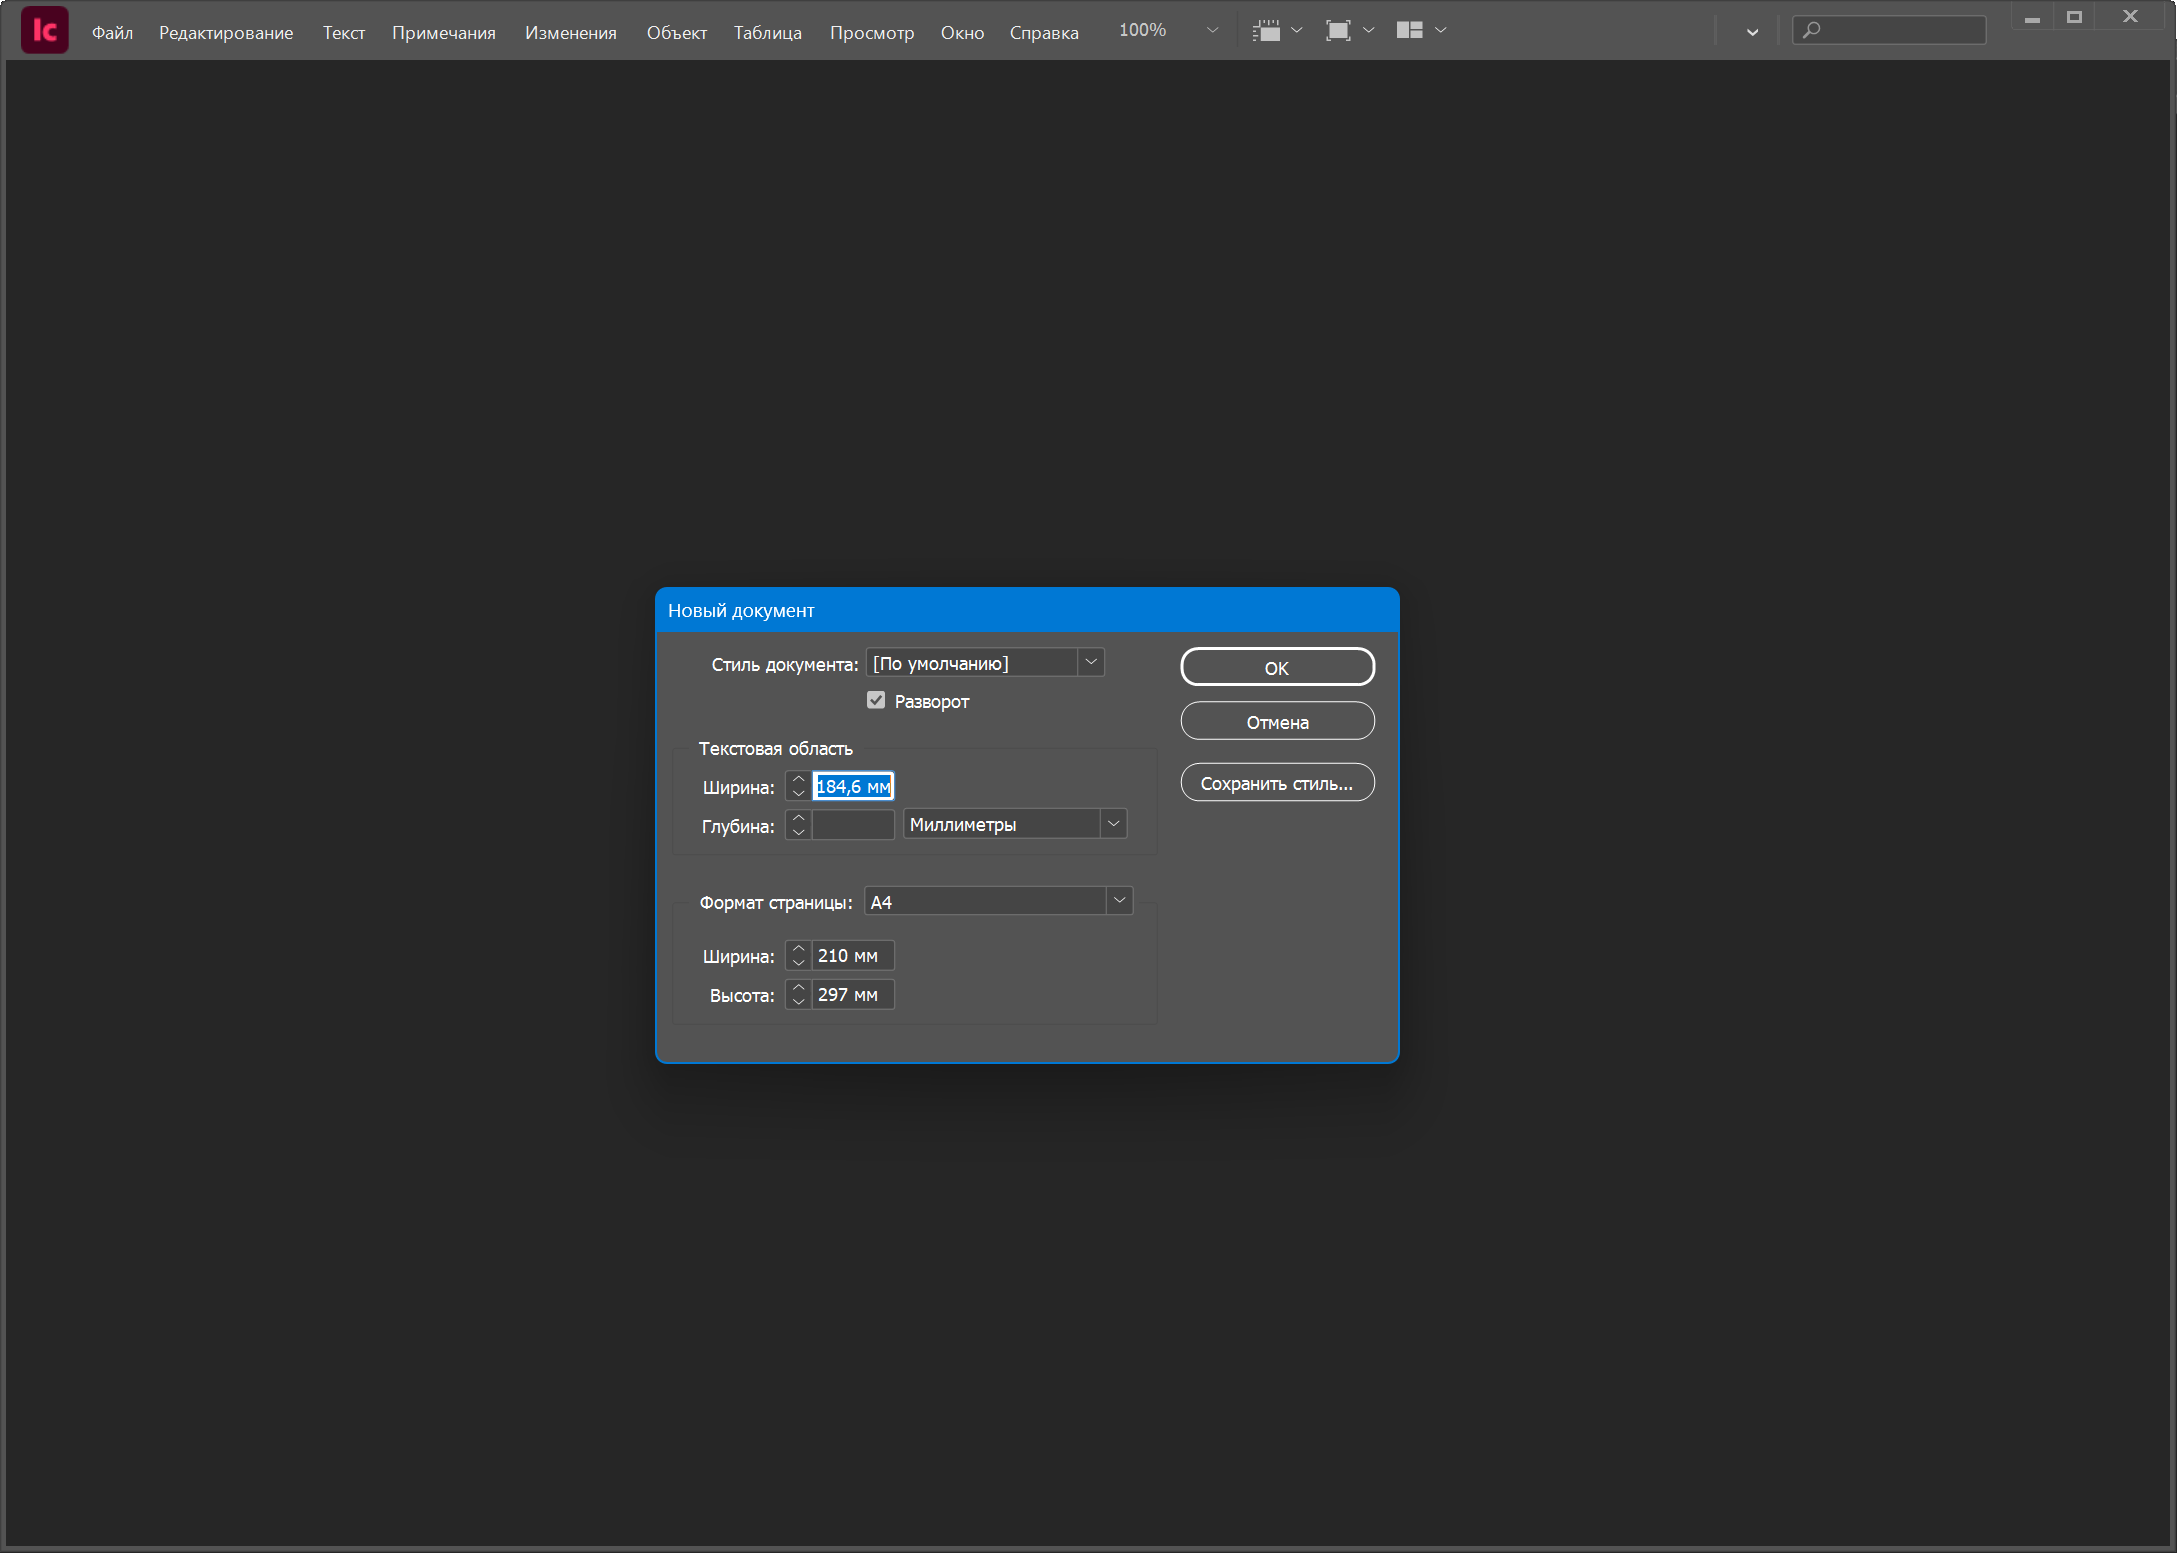Screen dimensions: 2177x1553
Task: Open the 100% zoom level dropdown
Action: 1212,30
